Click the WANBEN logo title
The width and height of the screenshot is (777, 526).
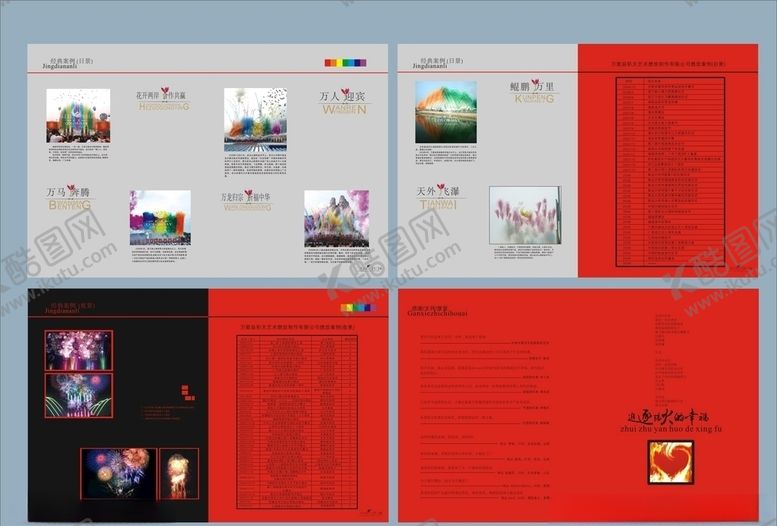(343, 101)
